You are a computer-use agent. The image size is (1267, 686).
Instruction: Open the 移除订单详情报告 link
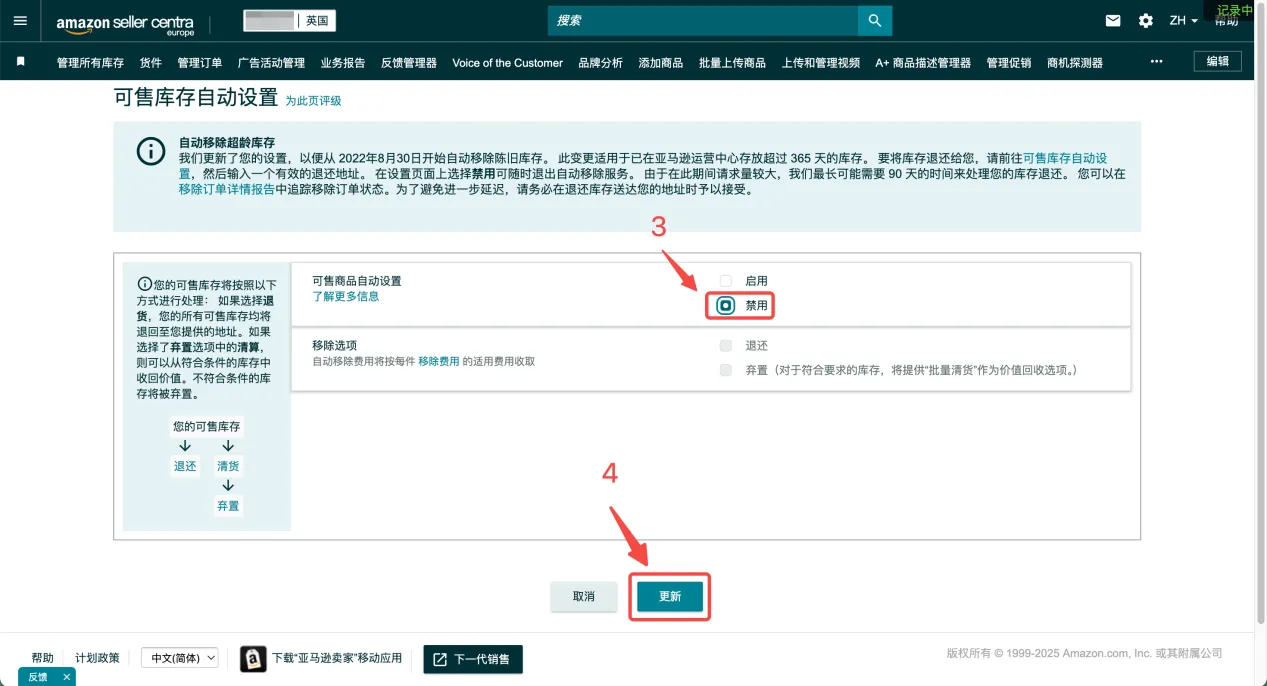click(x=226, y=189)
